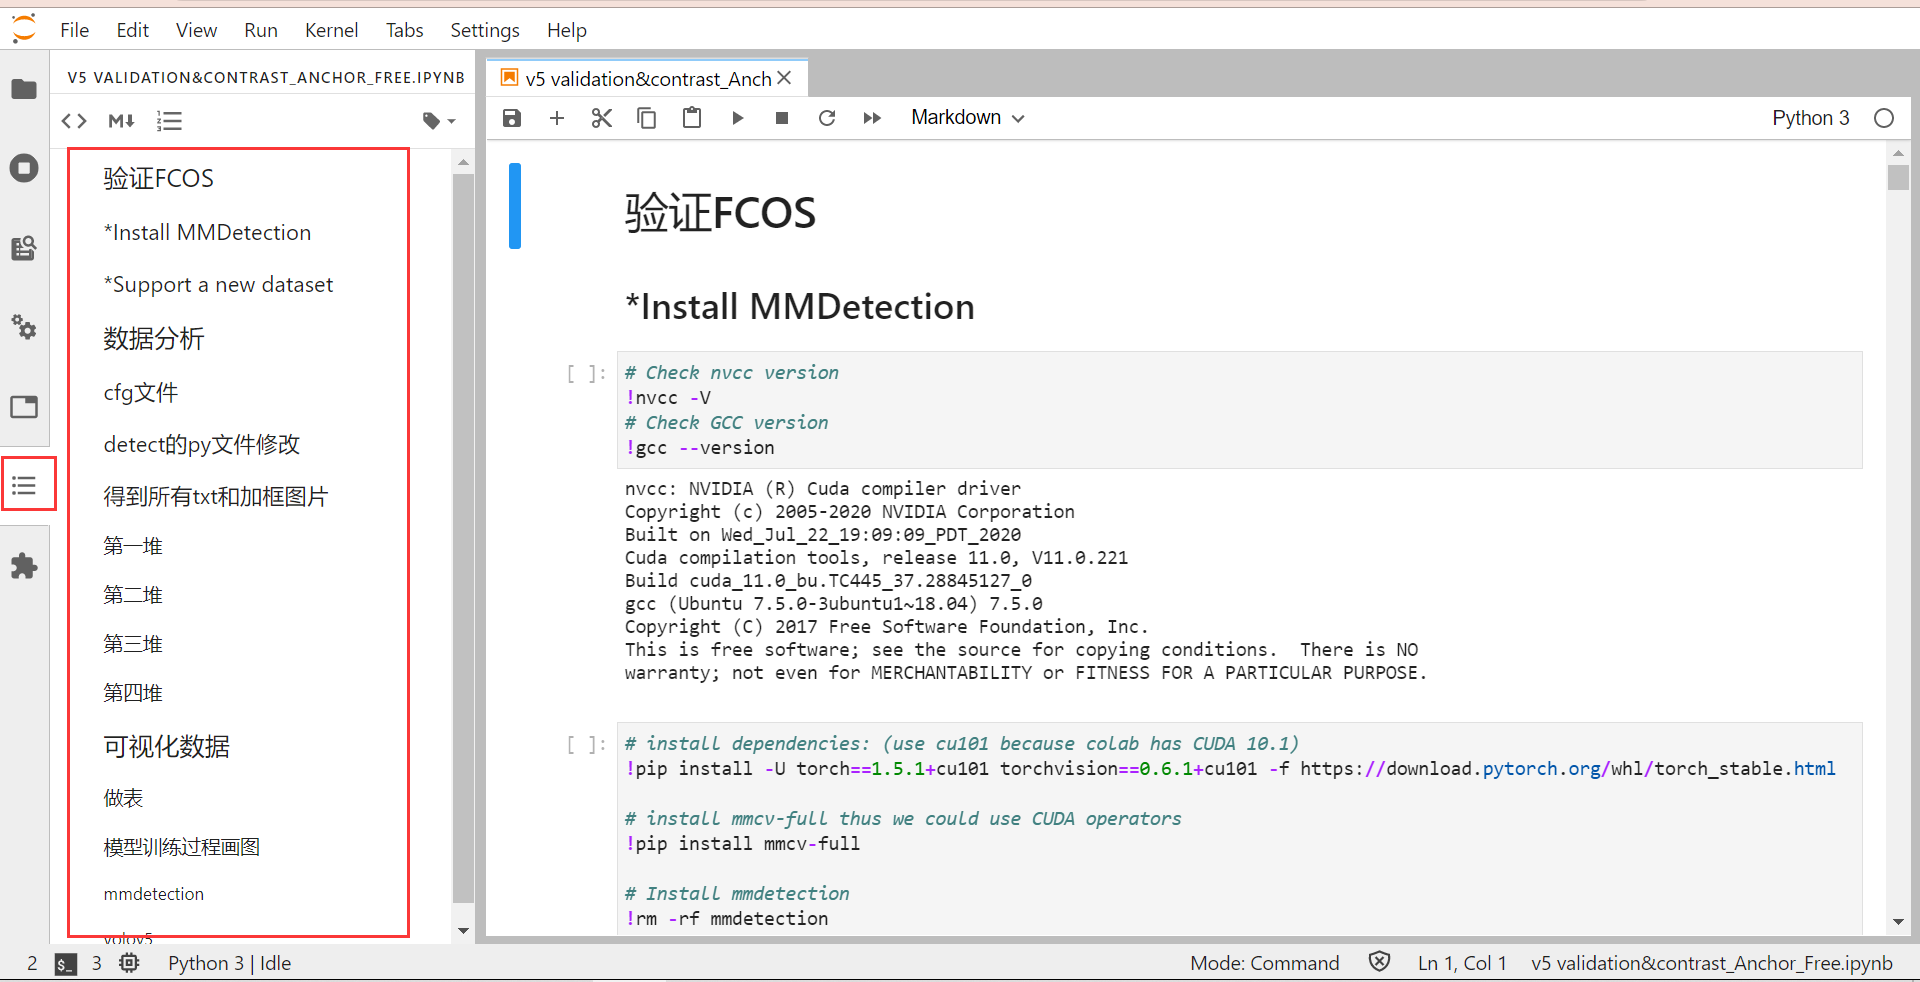Screen dimensions: 1920x982
Task: Run the selected cell with the play icon
Action: 737,117
